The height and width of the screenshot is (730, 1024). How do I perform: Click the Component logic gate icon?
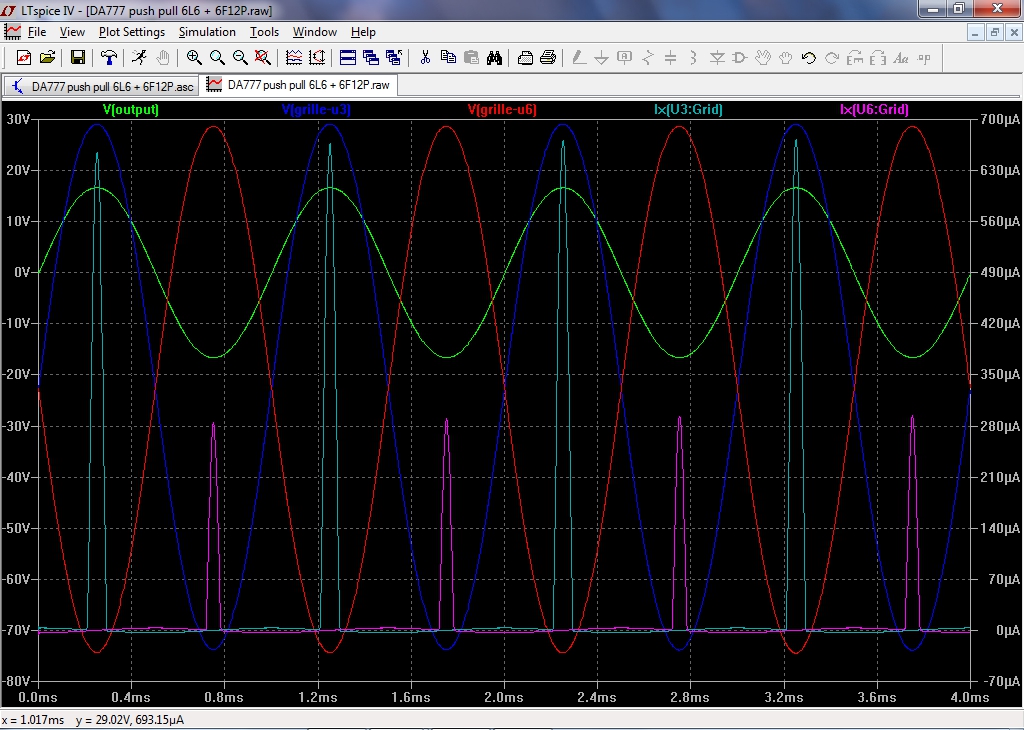tap(739, 58)
